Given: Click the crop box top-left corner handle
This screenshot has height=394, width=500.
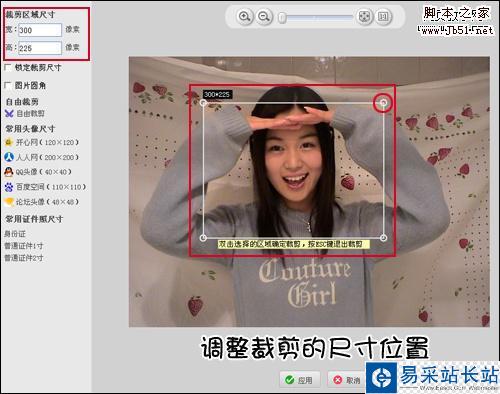Looking at the screenshot, I should coord(203,103).
